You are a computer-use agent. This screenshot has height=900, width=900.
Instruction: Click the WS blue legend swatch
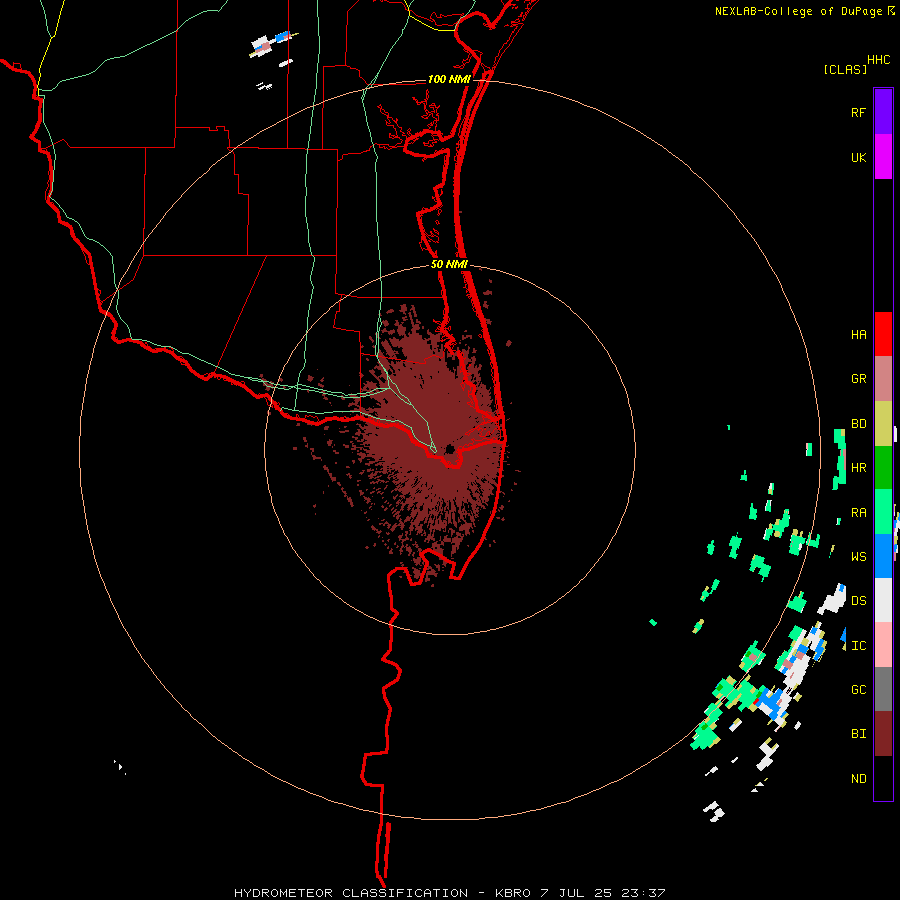coord(883,556)
